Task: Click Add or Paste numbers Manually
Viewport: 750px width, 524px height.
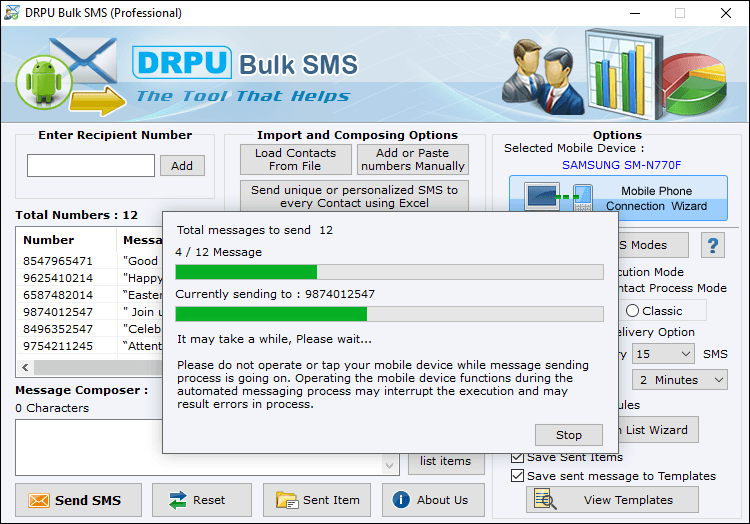Action: coord(413,160)
